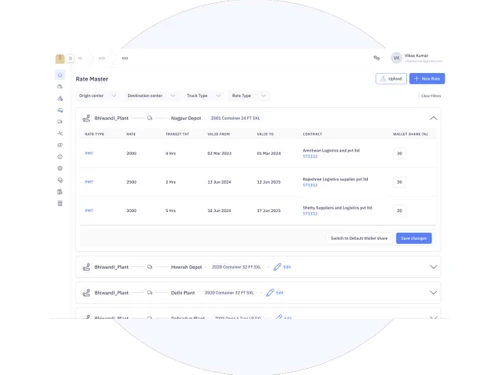Click the Save changes button
Viewport: 500px width, 375px height.
point(414,238)
